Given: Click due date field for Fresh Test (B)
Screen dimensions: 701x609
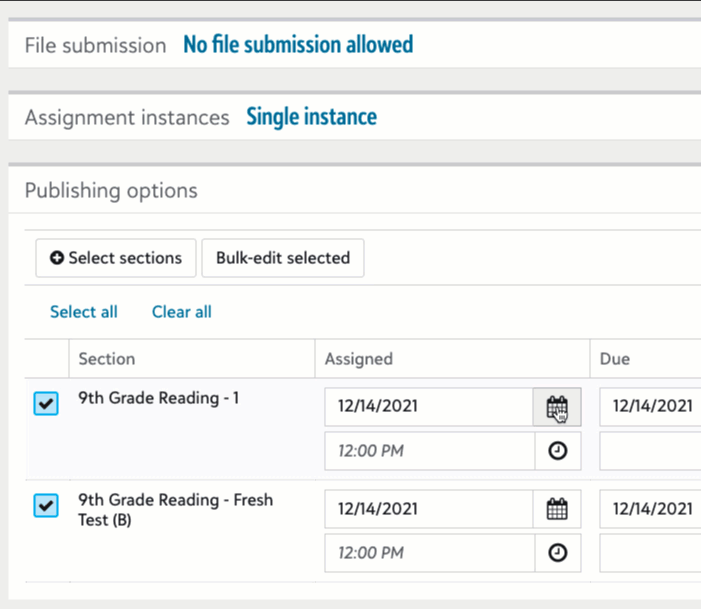Looking at the screenshot, I should [650, 509].
